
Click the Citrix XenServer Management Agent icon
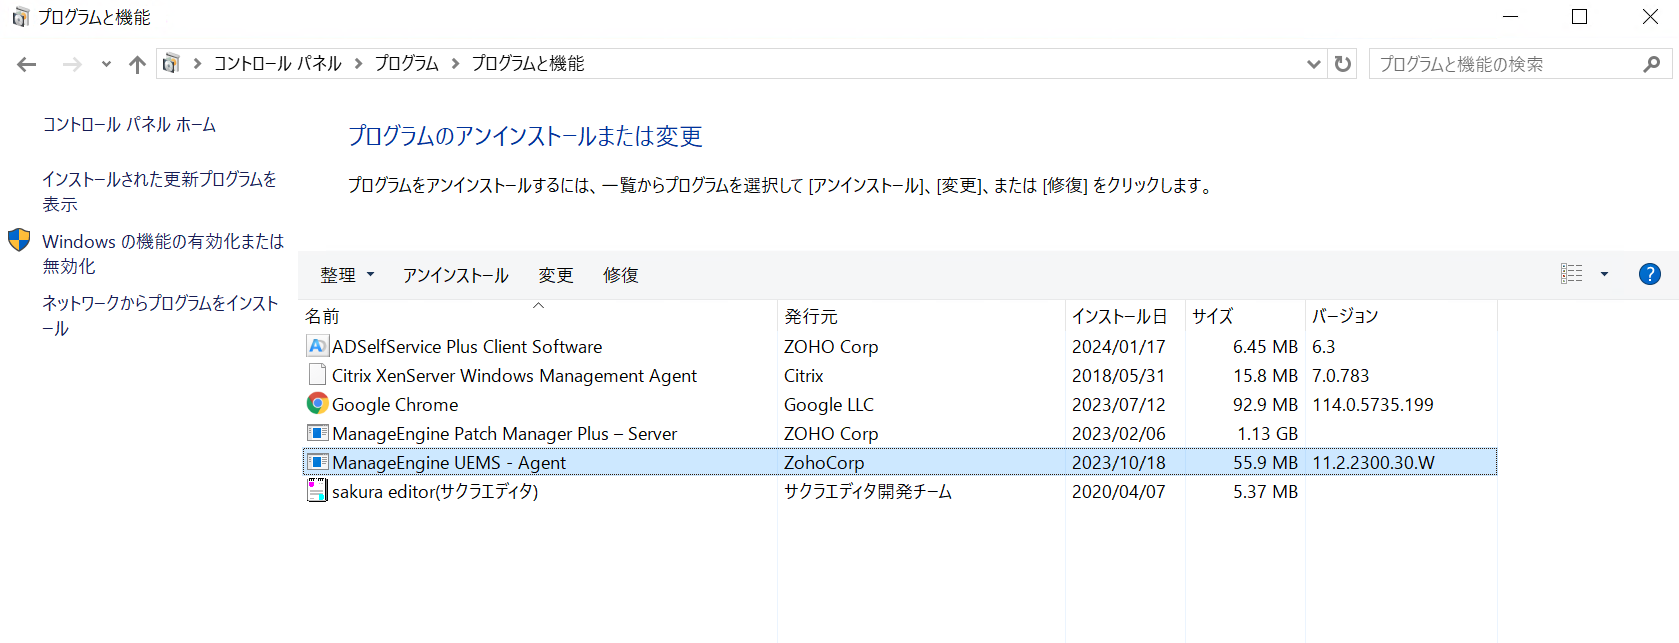pos(317,375)
